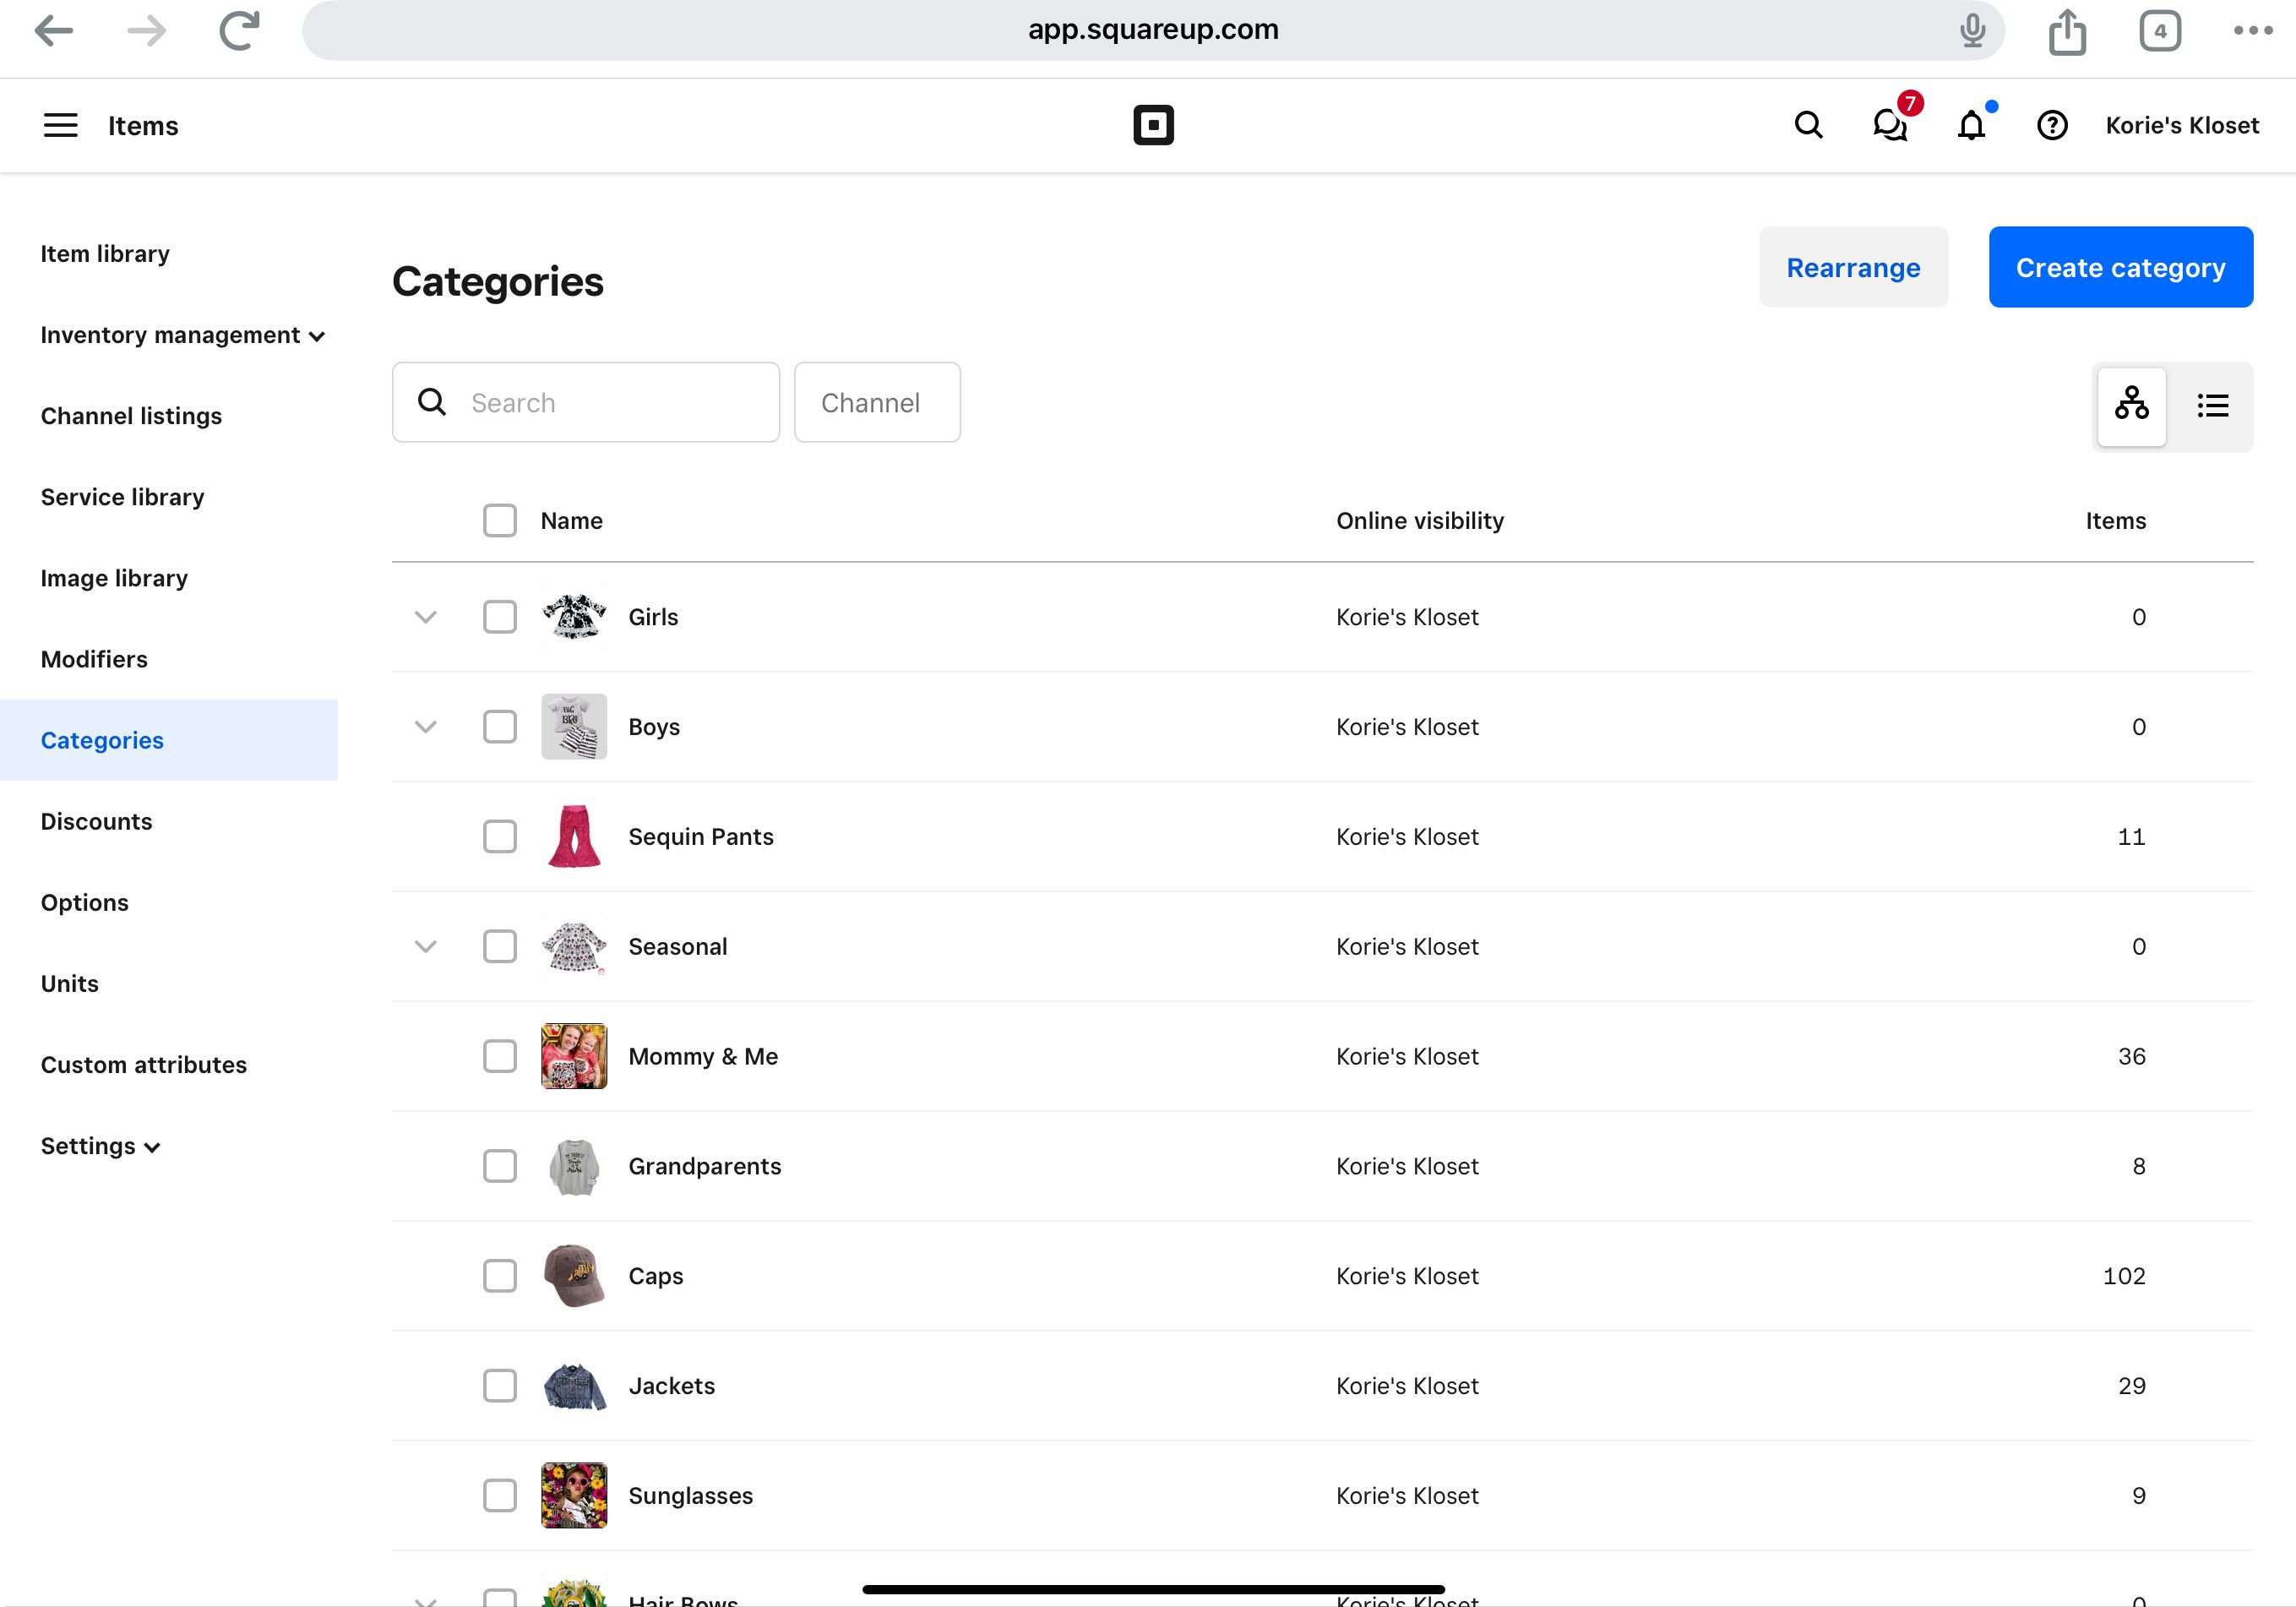Open the hamburger navigation menu
Viewport: 2296px width, 1607px height.
pos(61,125)
